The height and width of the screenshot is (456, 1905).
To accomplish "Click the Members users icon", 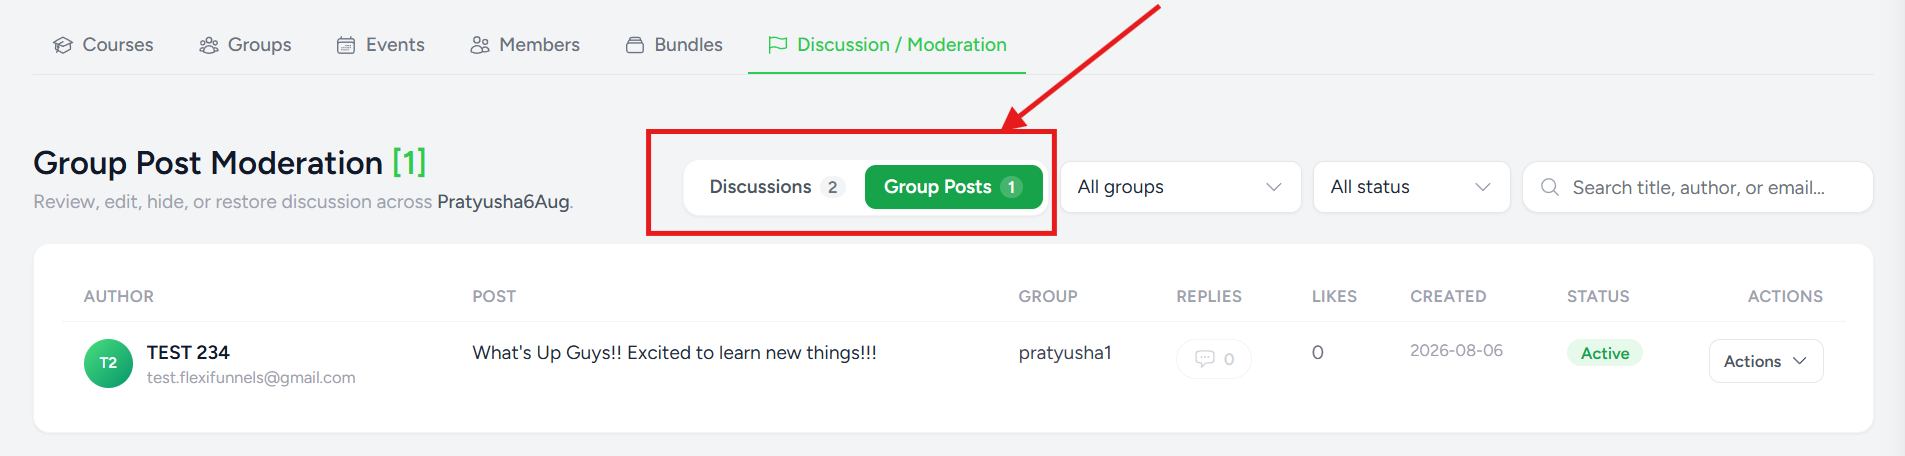I will click(480, 45).
